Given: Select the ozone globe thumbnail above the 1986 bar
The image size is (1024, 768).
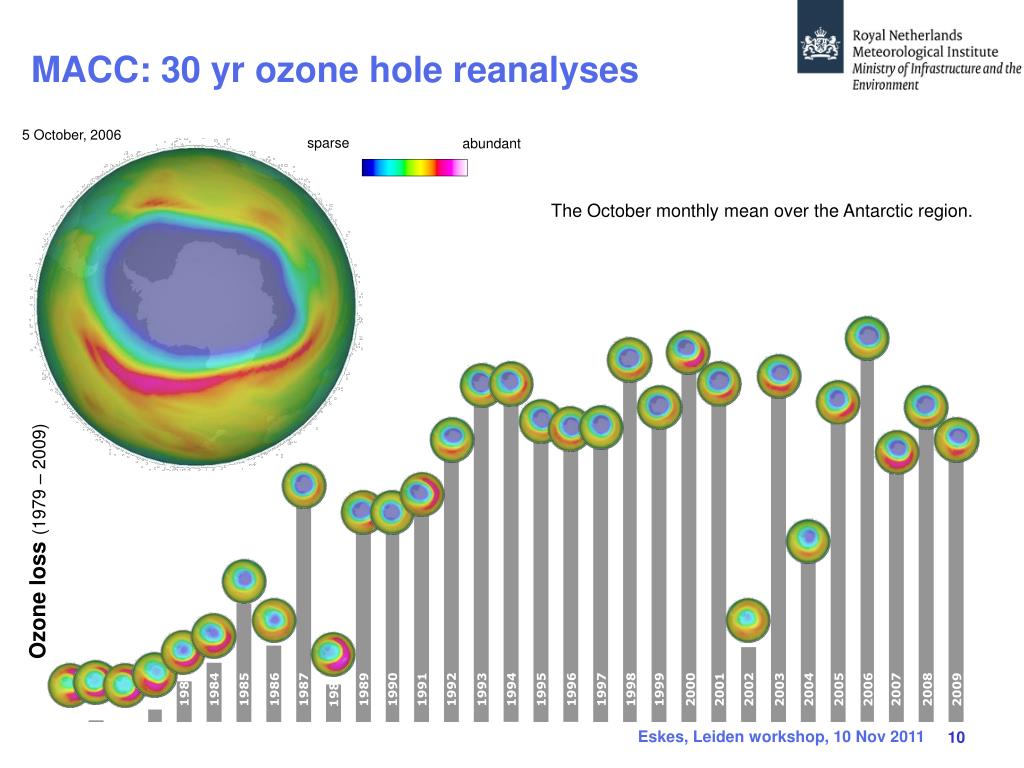Looking at the screenshot, I should (x=274, y=620).
